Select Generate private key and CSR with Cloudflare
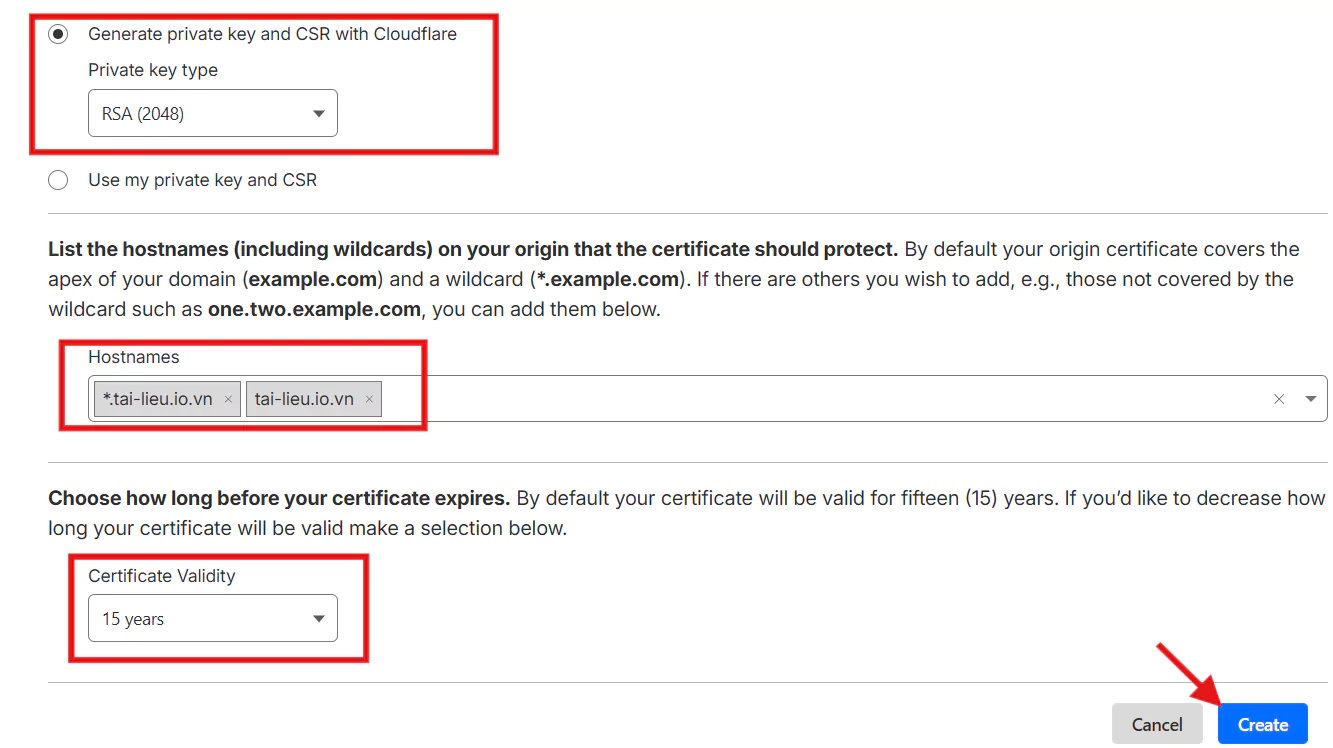 click(x=59, y=34)
